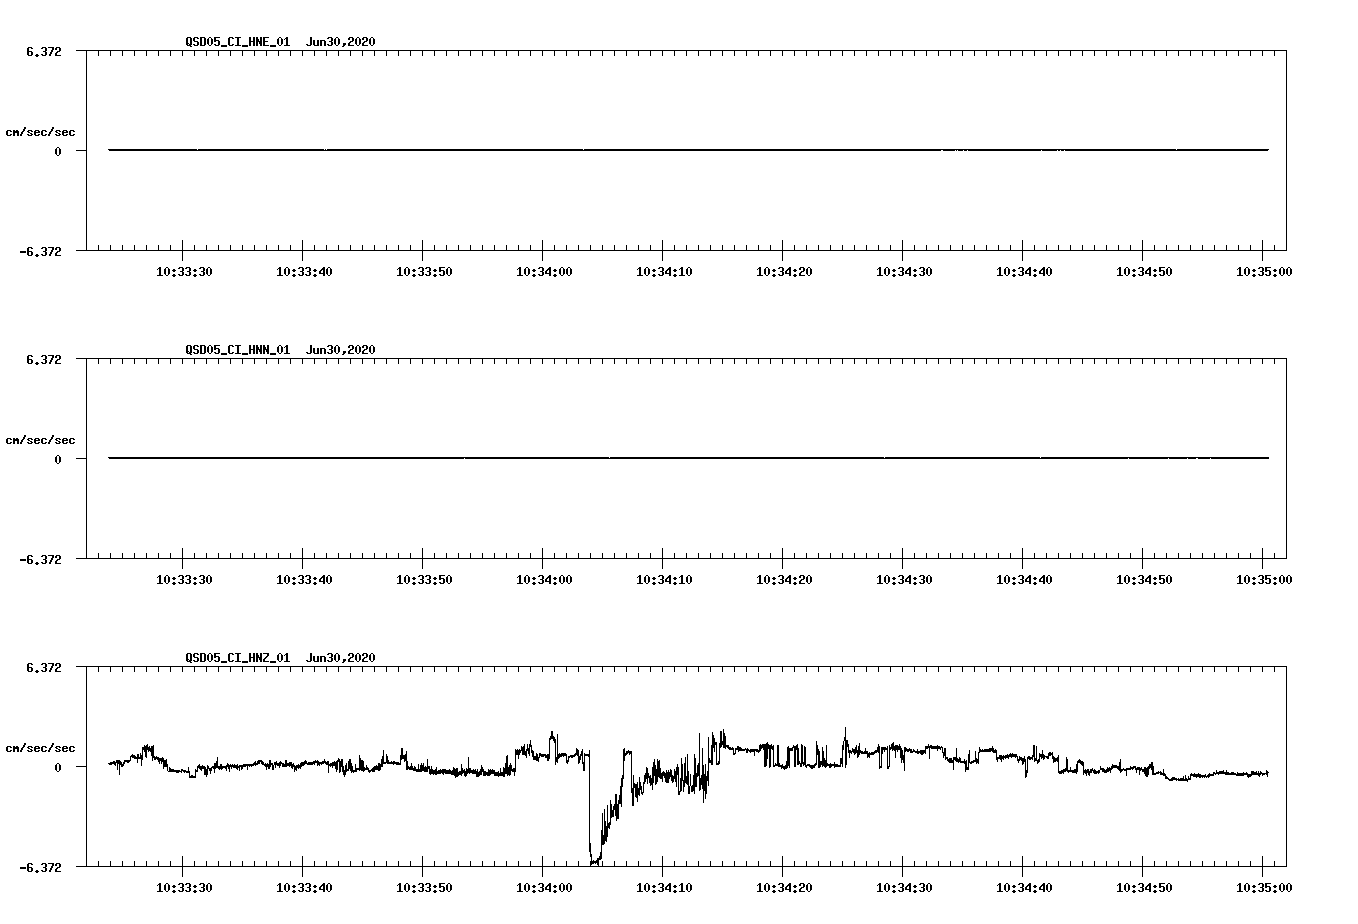The height and width of the screenshot is (924, 1358).
Task: Select the 10:35:00 tick label under HNN plot
Action: point(1264,580)
